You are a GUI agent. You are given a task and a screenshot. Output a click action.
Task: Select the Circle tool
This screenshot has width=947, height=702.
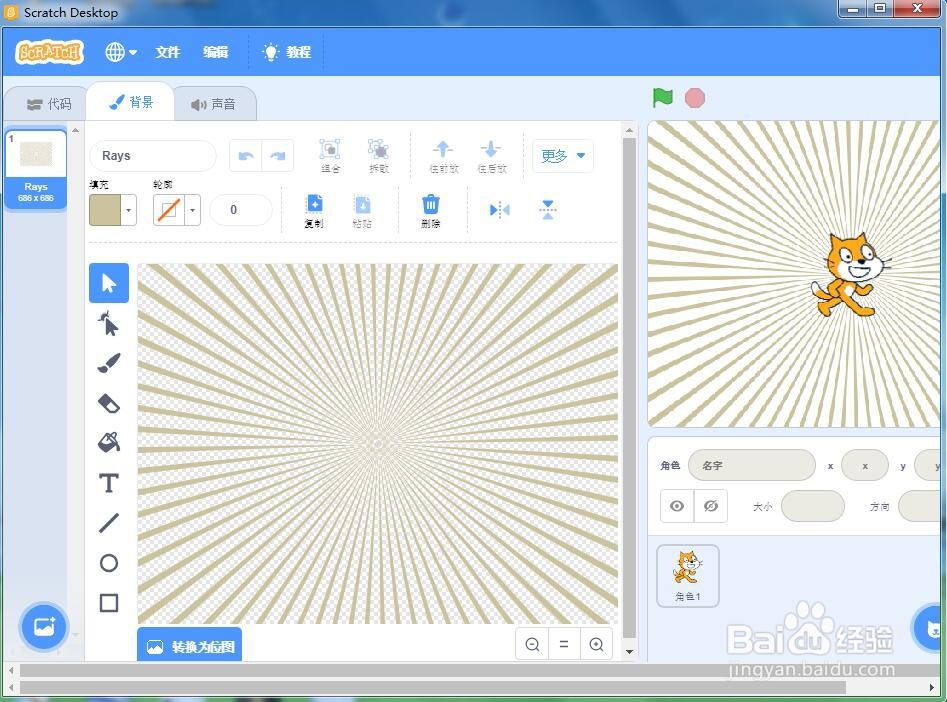click(109, 563)
